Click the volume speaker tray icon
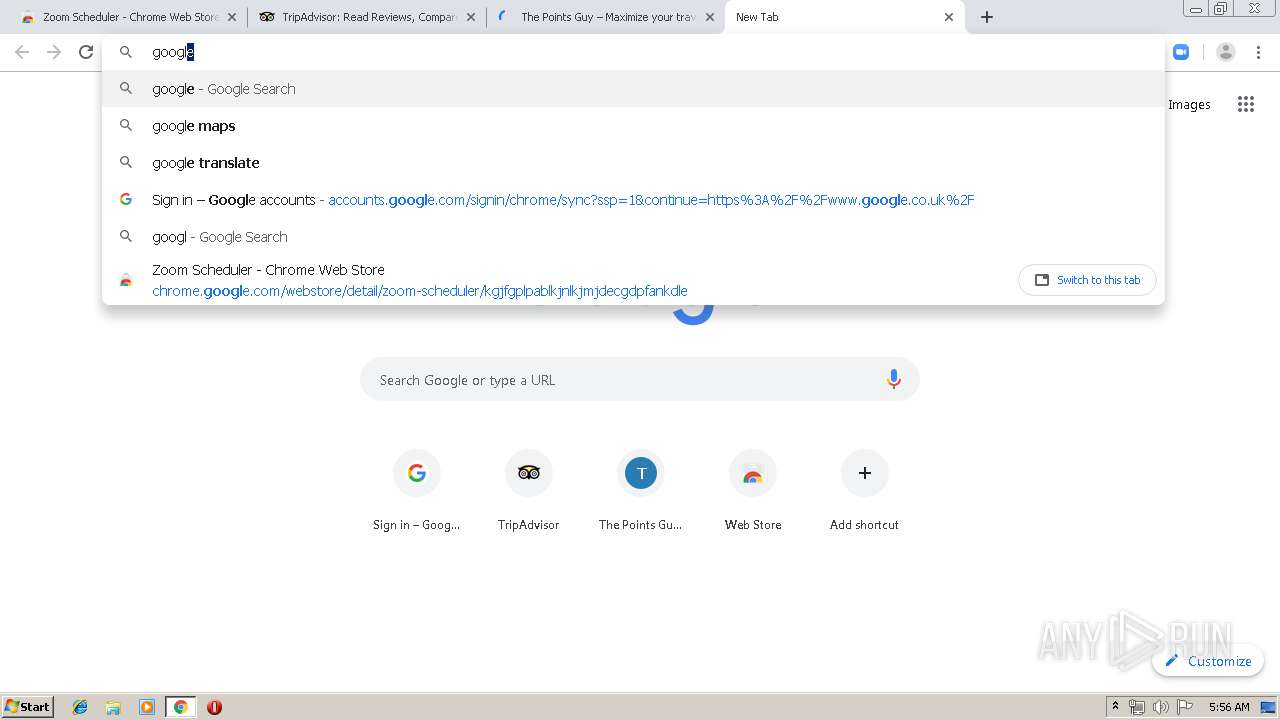Image resolution: width=1280 pixels, height=720 pixels. tap(1161, 707)
